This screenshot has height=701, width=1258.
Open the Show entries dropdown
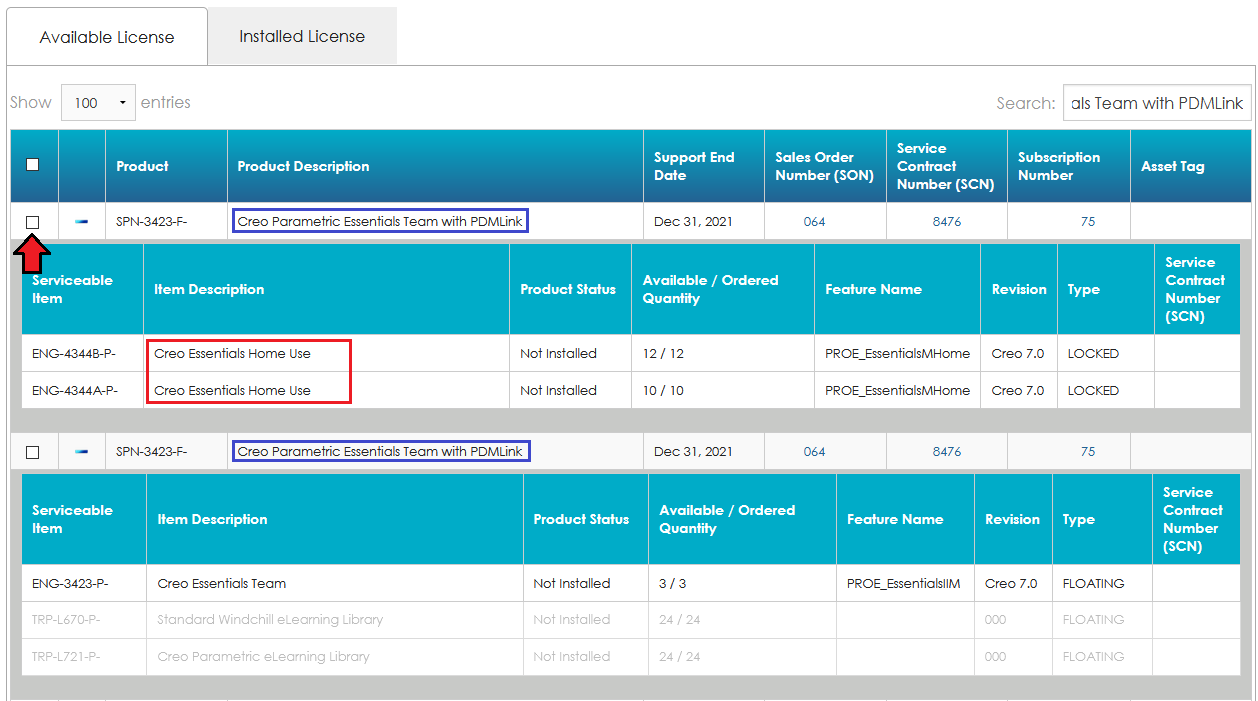tap(98, 102)
